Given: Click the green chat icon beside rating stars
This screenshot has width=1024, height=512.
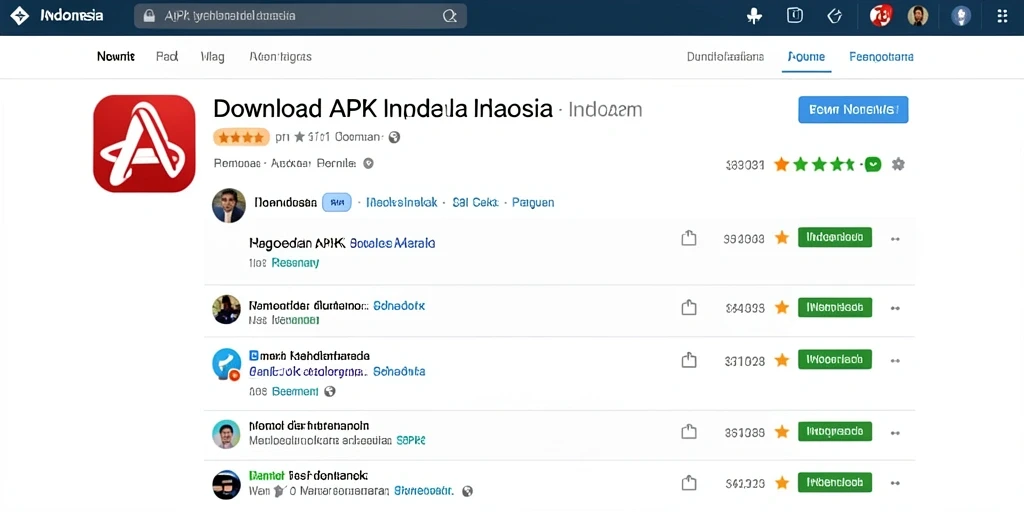Looking at the screenshot, I should [x=872, y=165].
